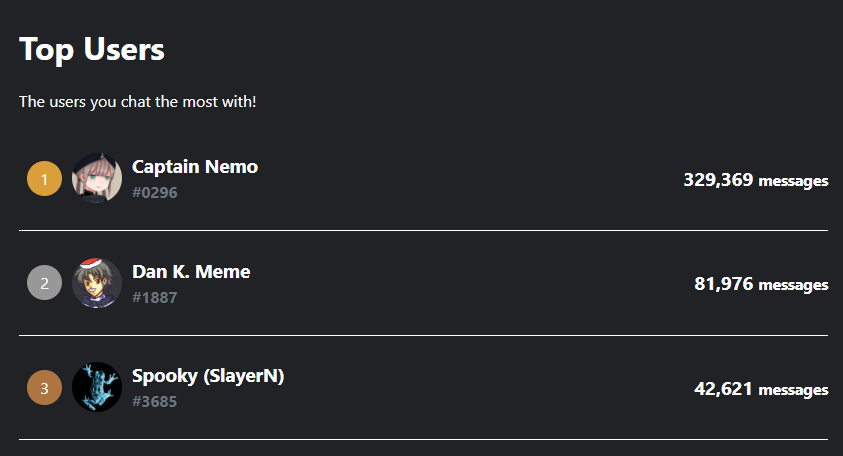843x456 pixels.
Task: Click the 42,621 messages count
Action: tap(761, 389)
